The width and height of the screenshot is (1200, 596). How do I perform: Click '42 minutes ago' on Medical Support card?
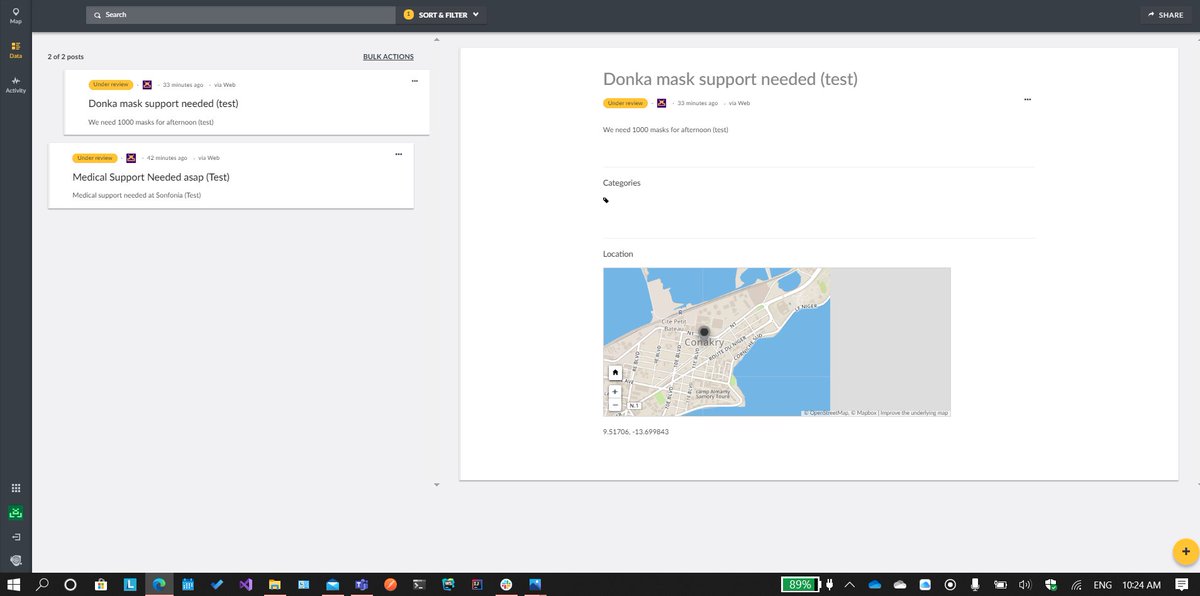(167, 158)
